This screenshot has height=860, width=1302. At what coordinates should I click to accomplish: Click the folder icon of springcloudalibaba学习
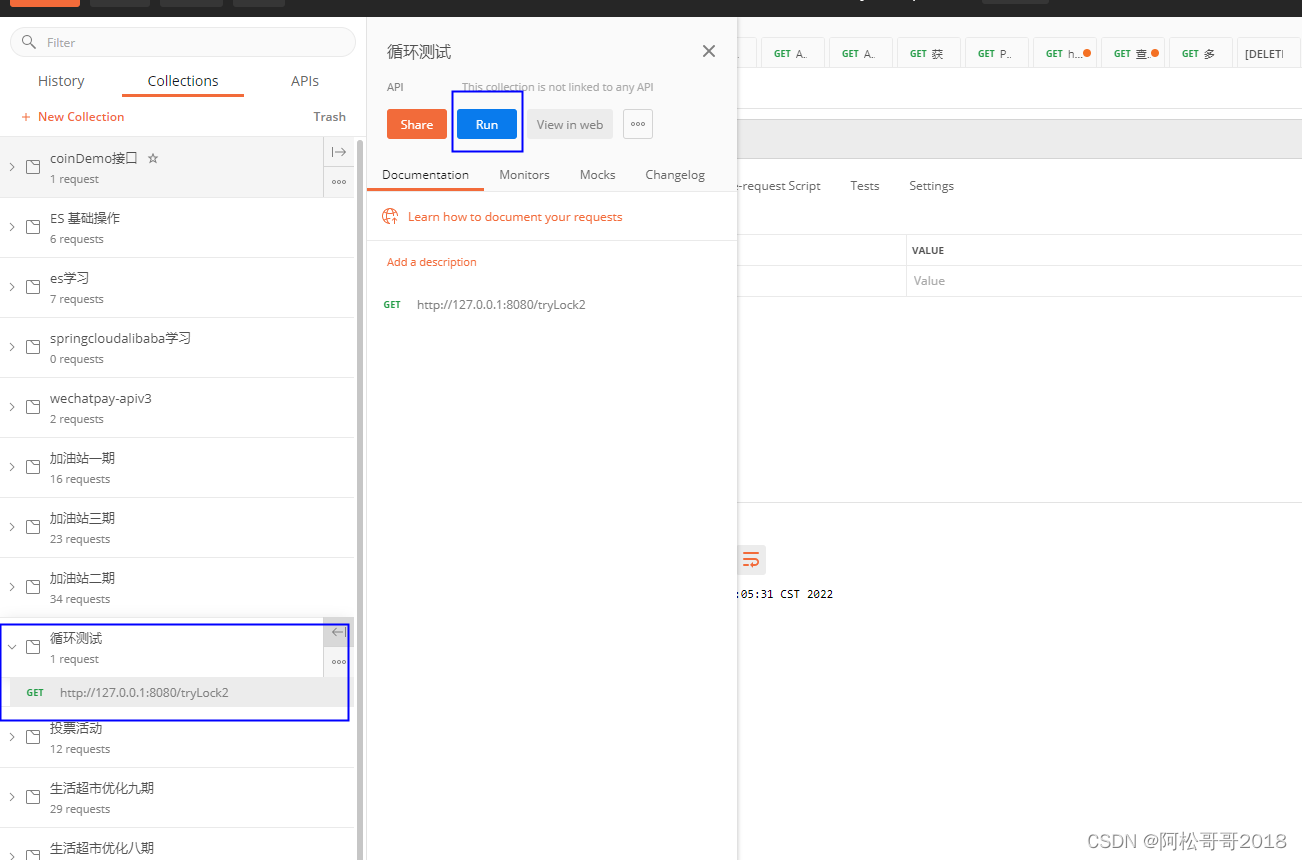tap(33, 347)
